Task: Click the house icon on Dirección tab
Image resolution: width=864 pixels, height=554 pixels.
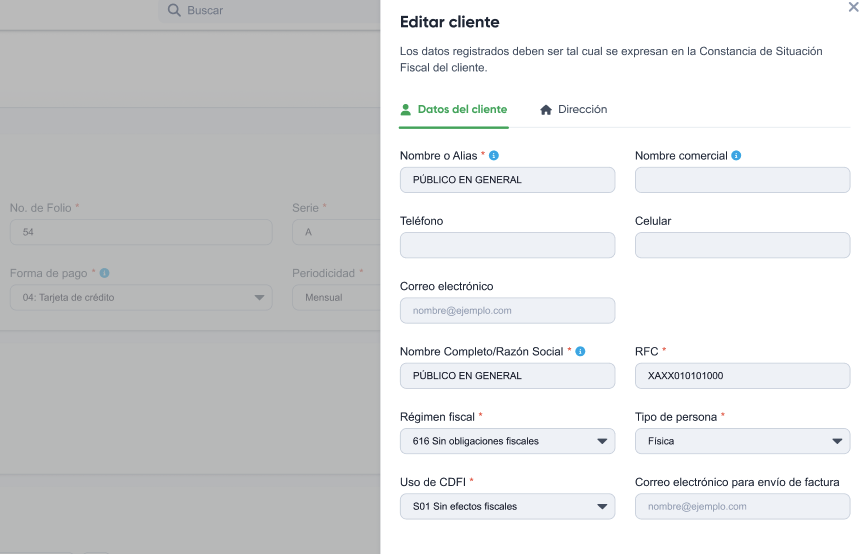Action: (546, 110)
